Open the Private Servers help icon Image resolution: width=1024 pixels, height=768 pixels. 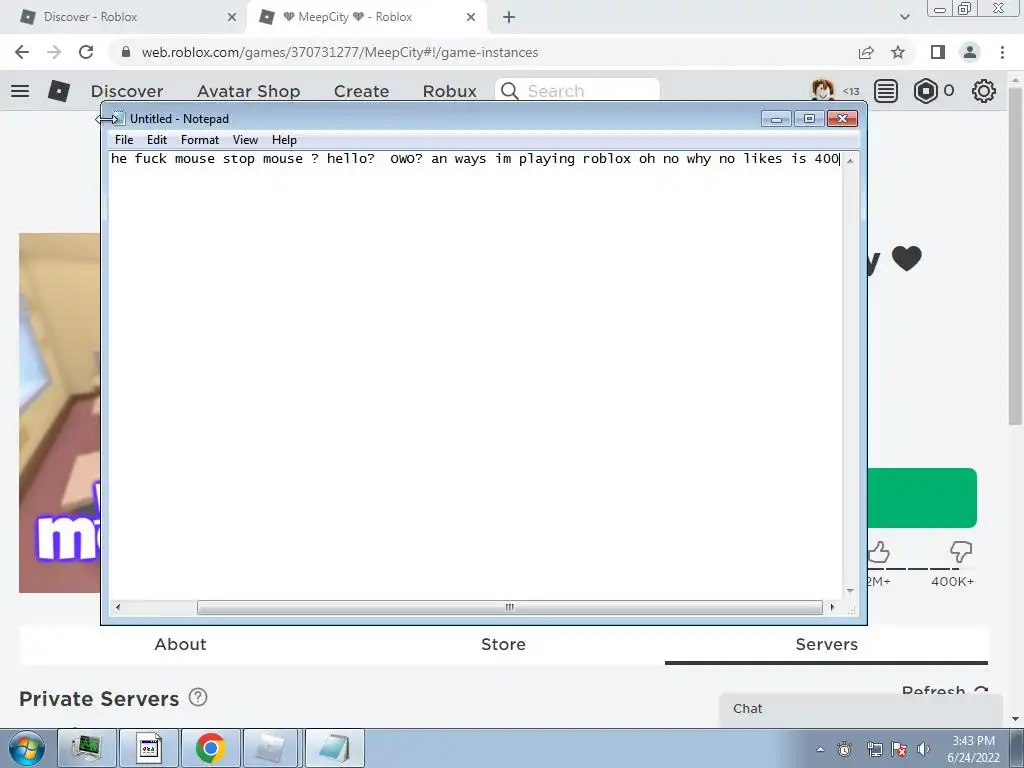[x=198, y=697]
